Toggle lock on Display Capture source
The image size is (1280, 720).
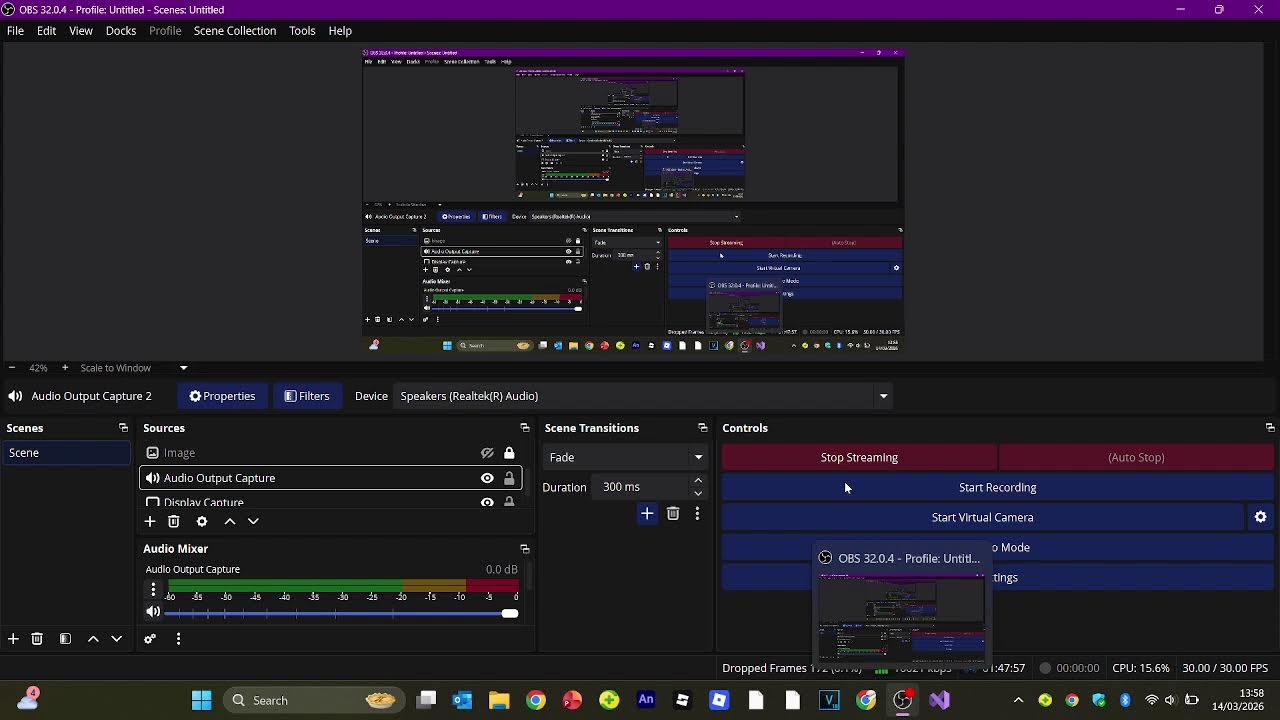[x=509, y=502]
